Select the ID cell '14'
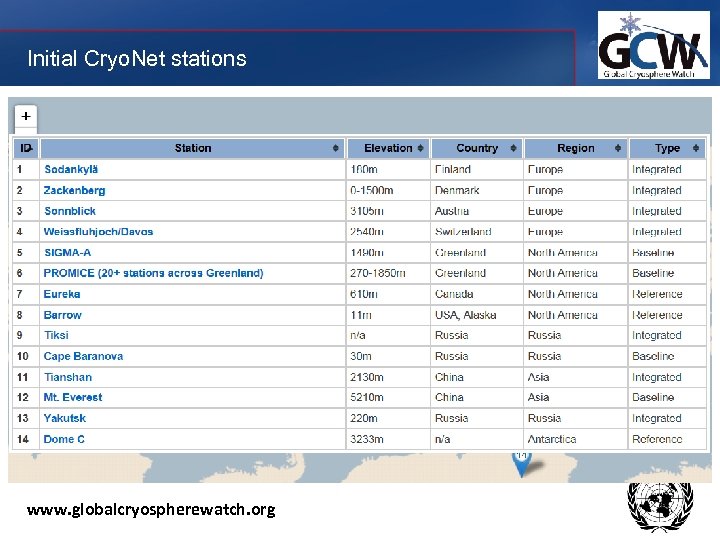This screenshot has width=720, height=540. pos(26,439)
